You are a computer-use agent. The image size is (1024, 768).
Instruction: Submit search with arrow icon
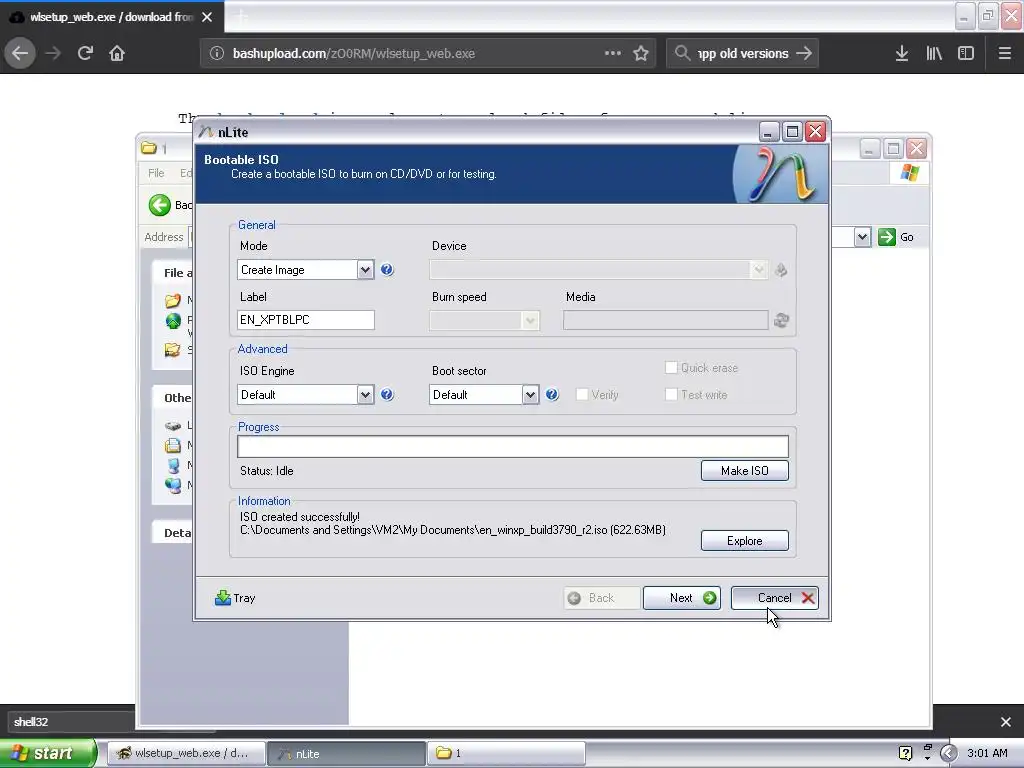coord(804,54)
